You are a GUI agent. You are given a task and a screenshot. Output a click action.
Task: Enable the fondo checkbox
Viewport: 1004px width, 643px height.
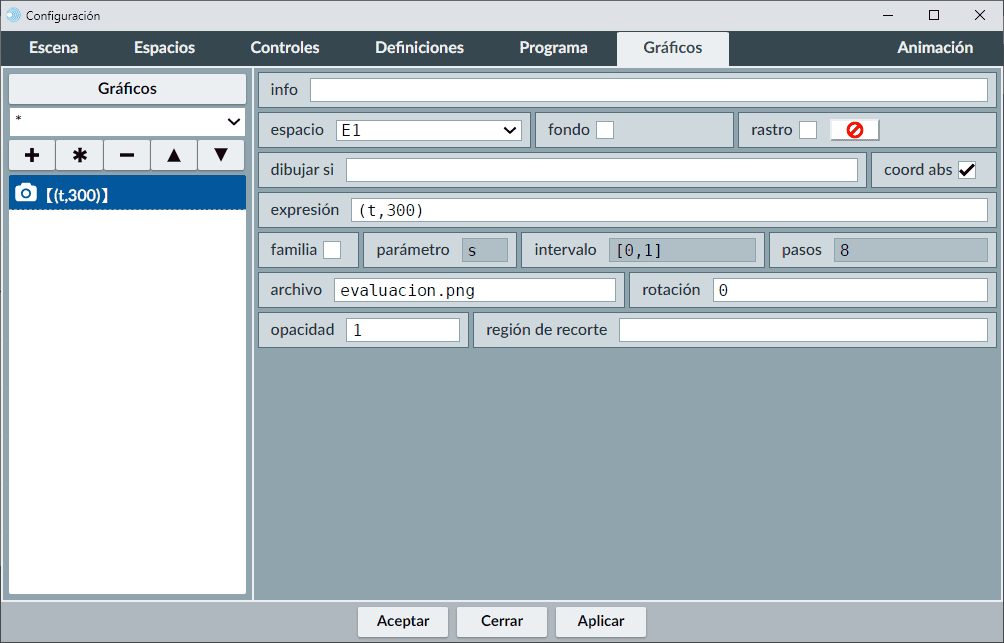tap(605, 130)
